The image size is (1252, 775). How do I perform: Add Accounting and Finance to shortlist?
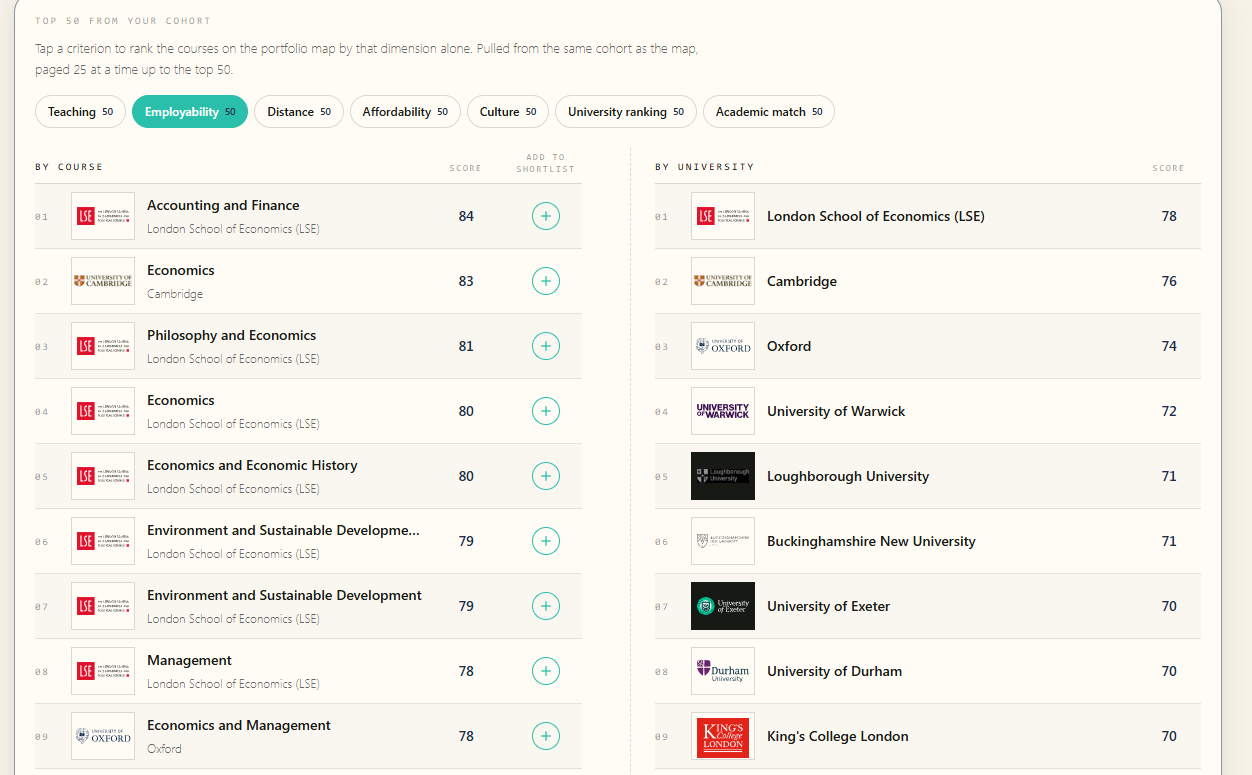coord(545,216)
